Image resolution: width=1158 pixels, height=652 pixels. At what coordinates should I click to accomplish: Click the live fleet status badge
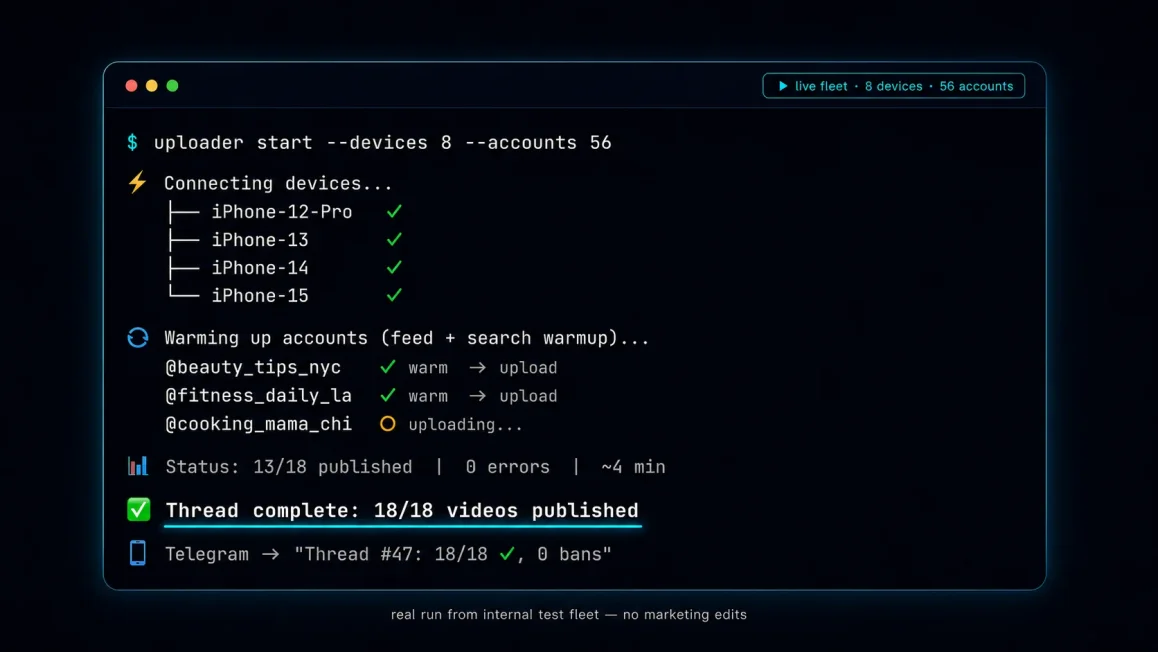[894, 86]
